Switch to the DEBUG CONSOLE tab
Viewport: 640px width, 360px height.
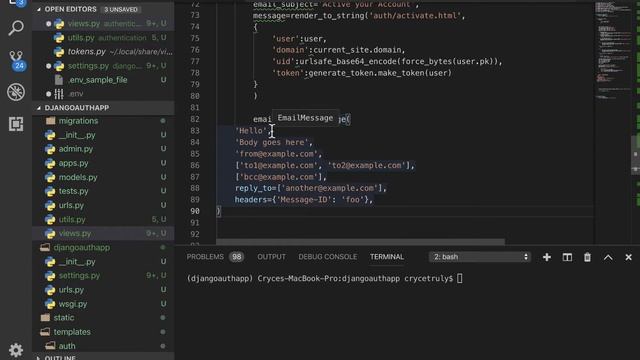(327, 257)
